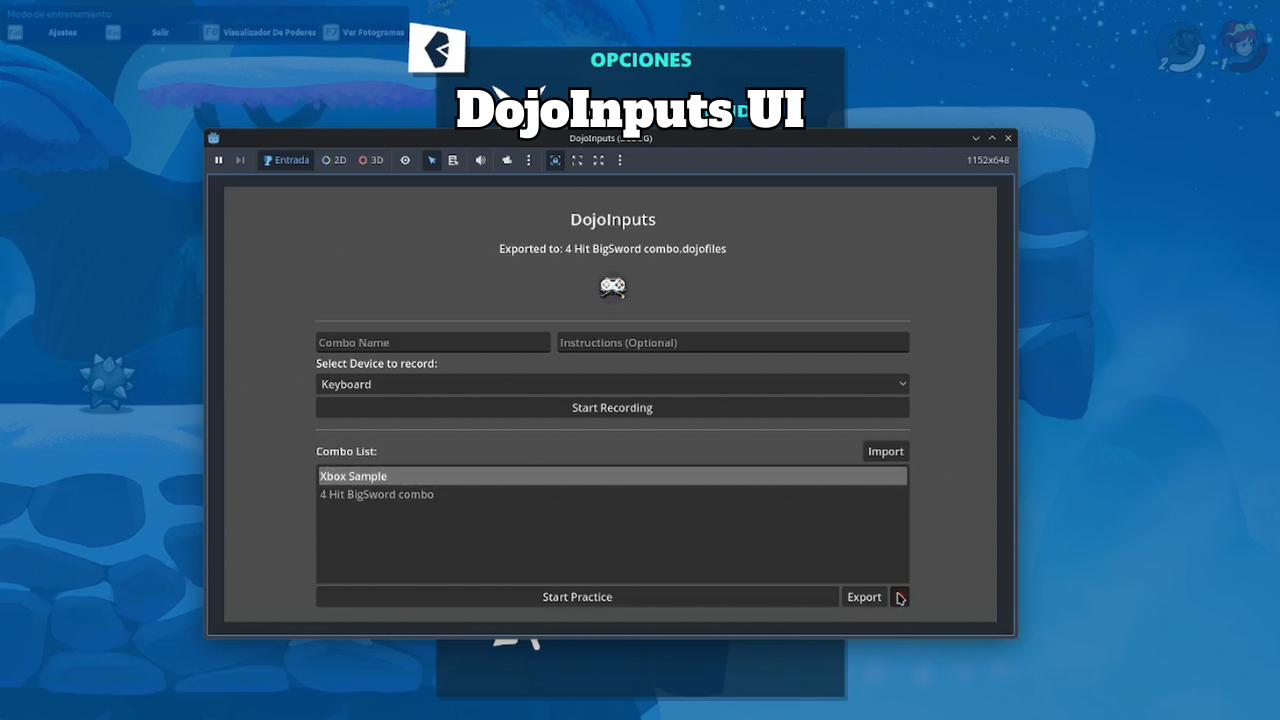
Task: Click the Export button
Action: point(864,597)
